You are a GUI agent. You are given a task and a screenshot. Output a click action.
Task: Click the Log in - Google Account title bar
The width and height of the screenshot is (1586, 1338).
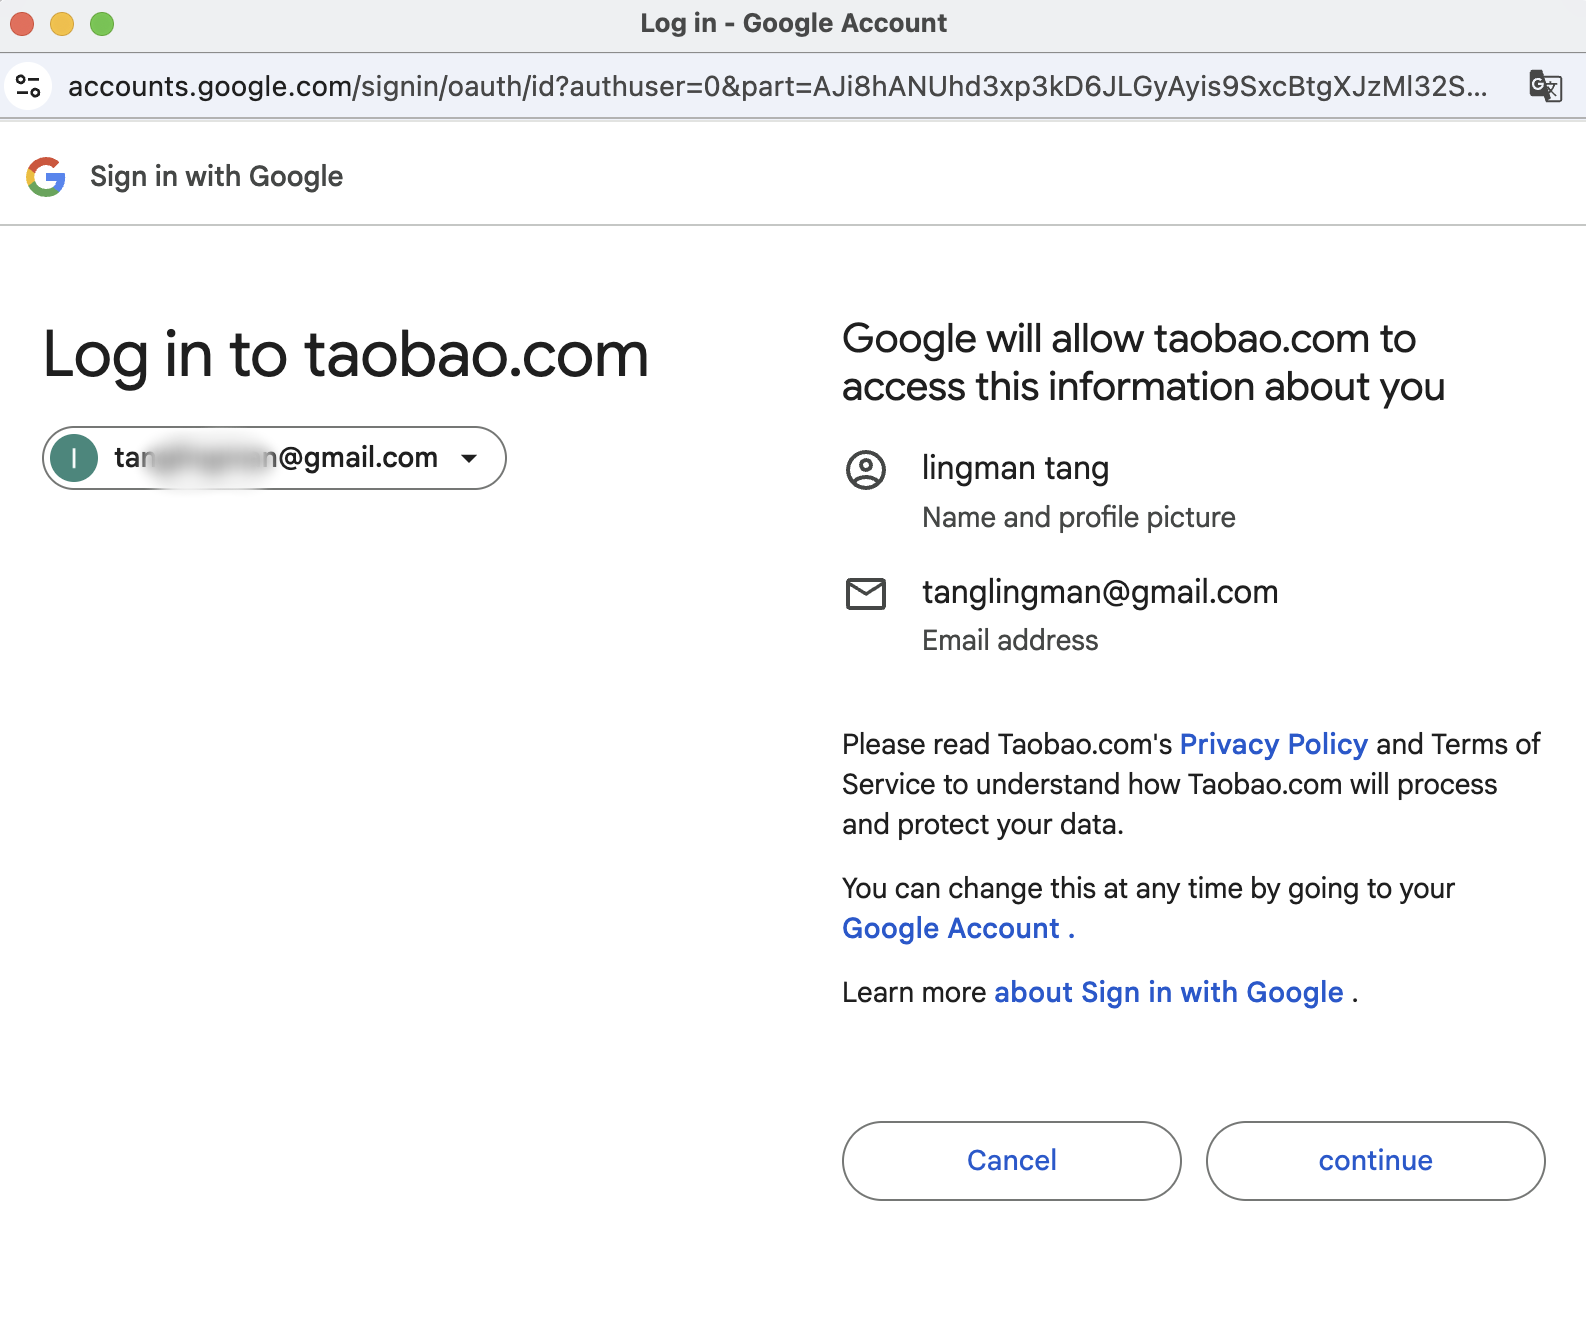click(x=793, y=23)
